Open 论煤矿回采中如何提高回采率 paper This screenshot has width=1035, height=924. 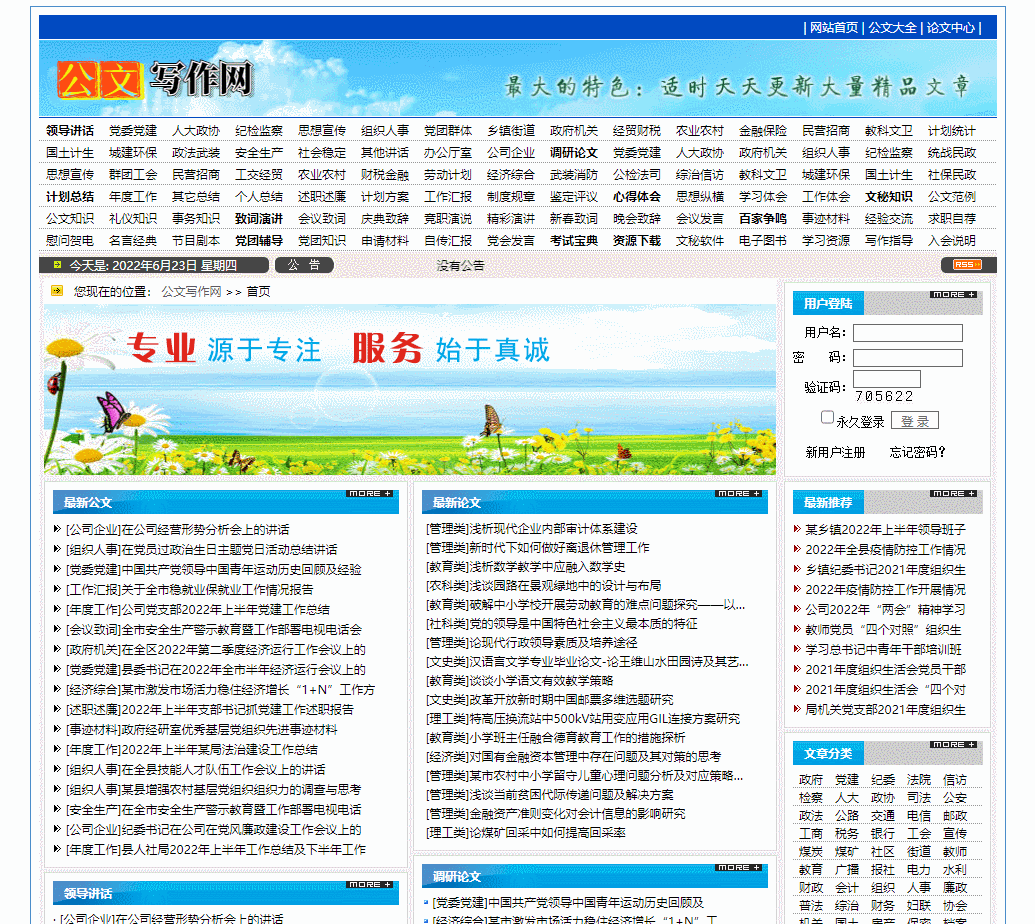tap(547, 833)
